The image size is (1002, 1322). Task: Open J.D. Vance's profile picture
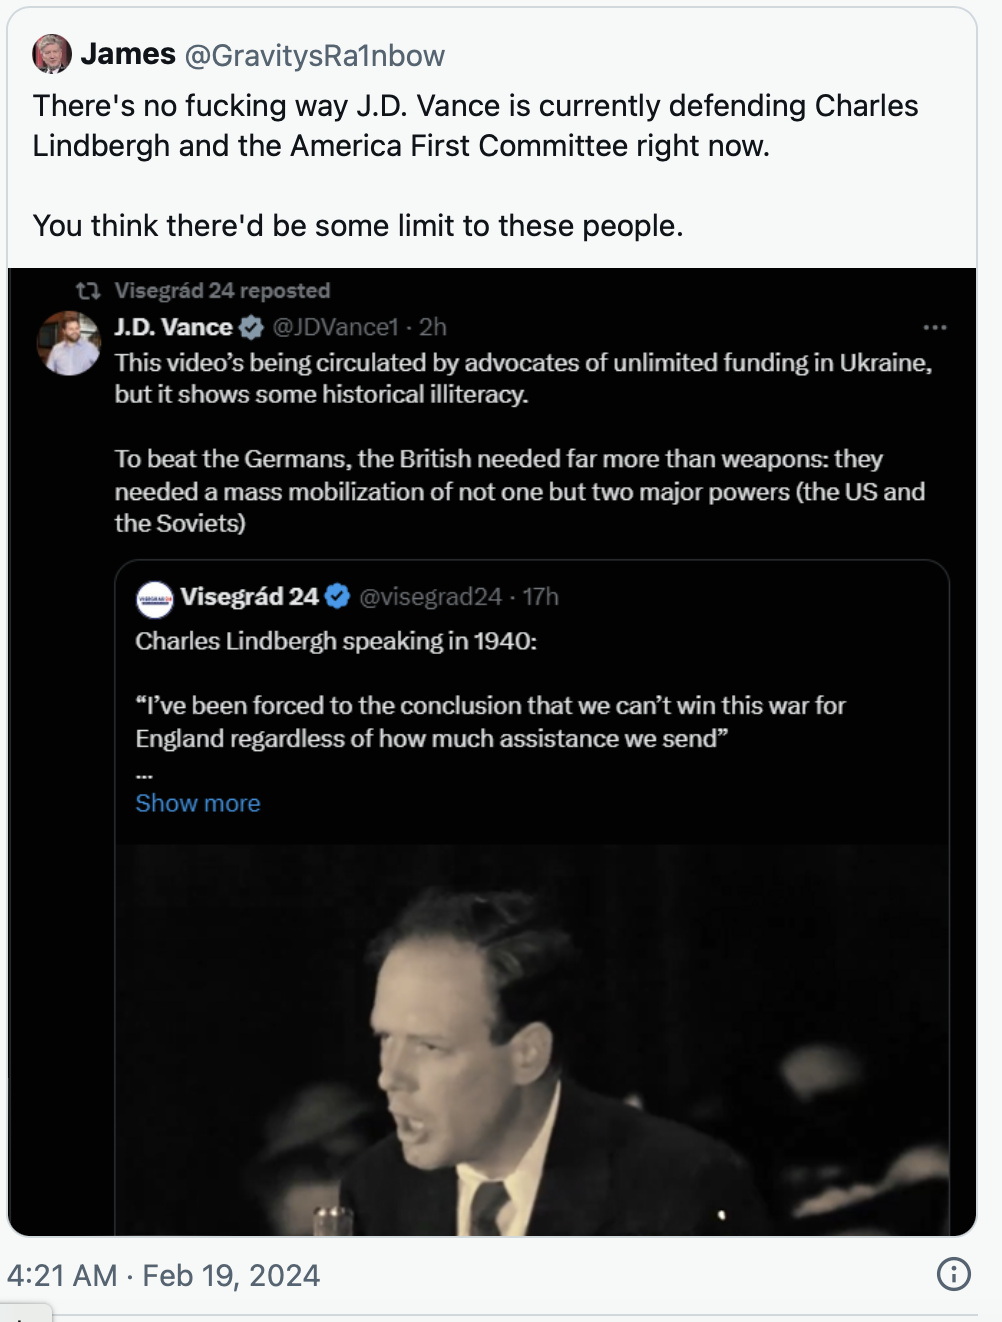(x=69, y=343)
